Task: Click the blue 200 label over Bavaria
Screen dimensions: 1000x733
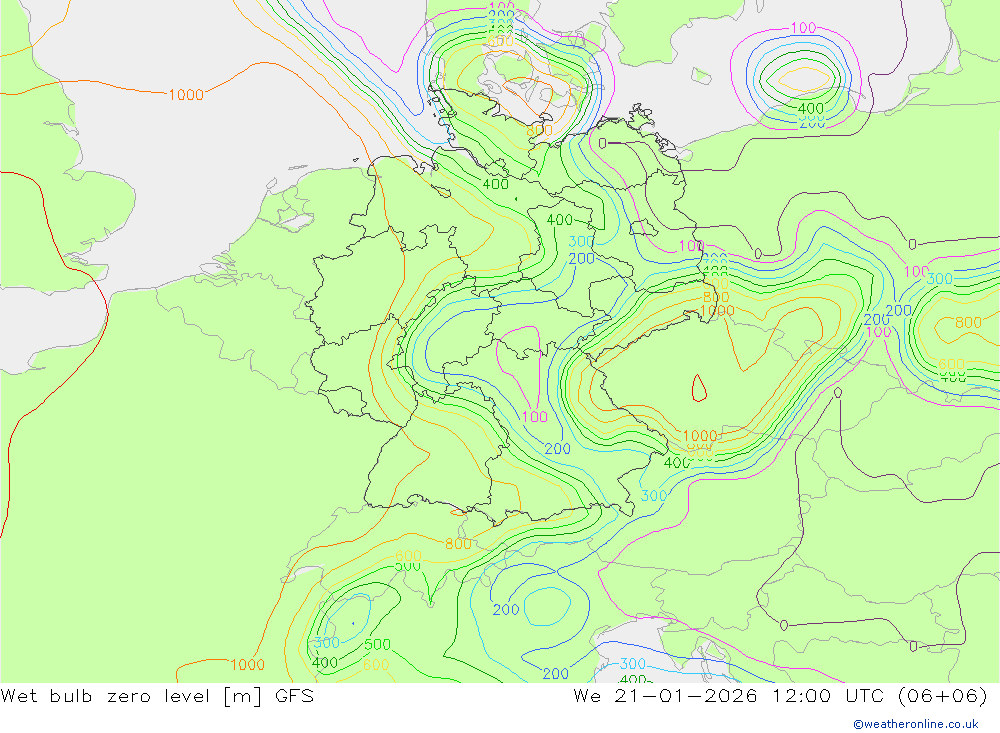Action: click(x=557, y=448)
